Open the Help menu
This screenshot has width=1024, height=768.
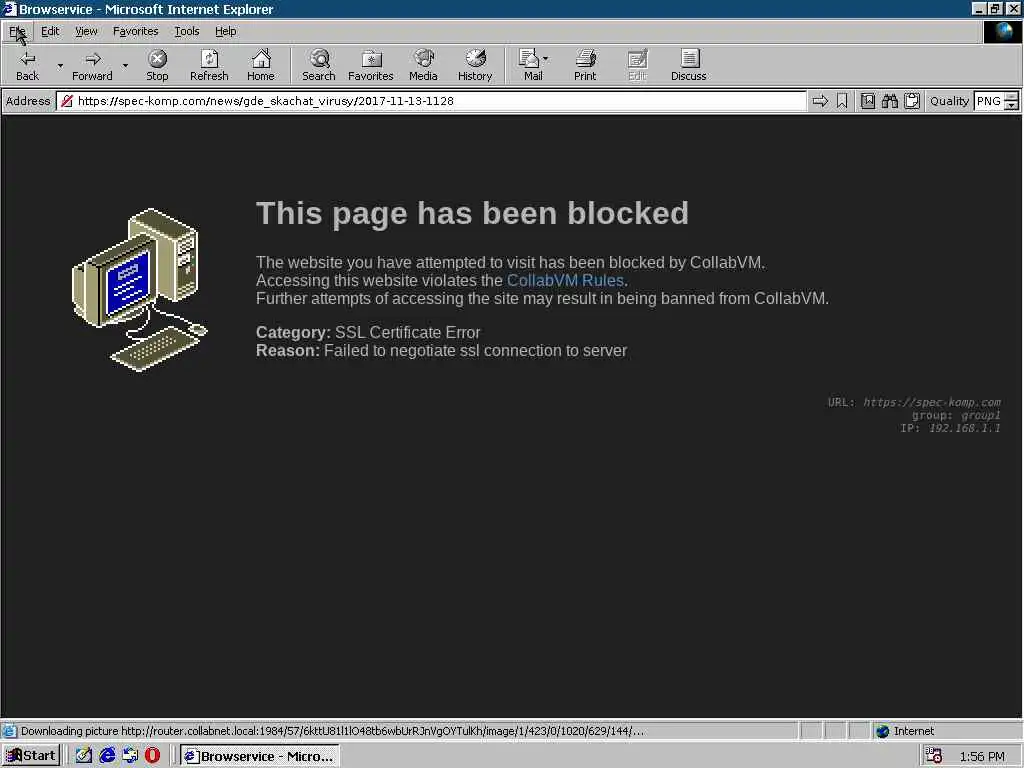coord(225,31)
